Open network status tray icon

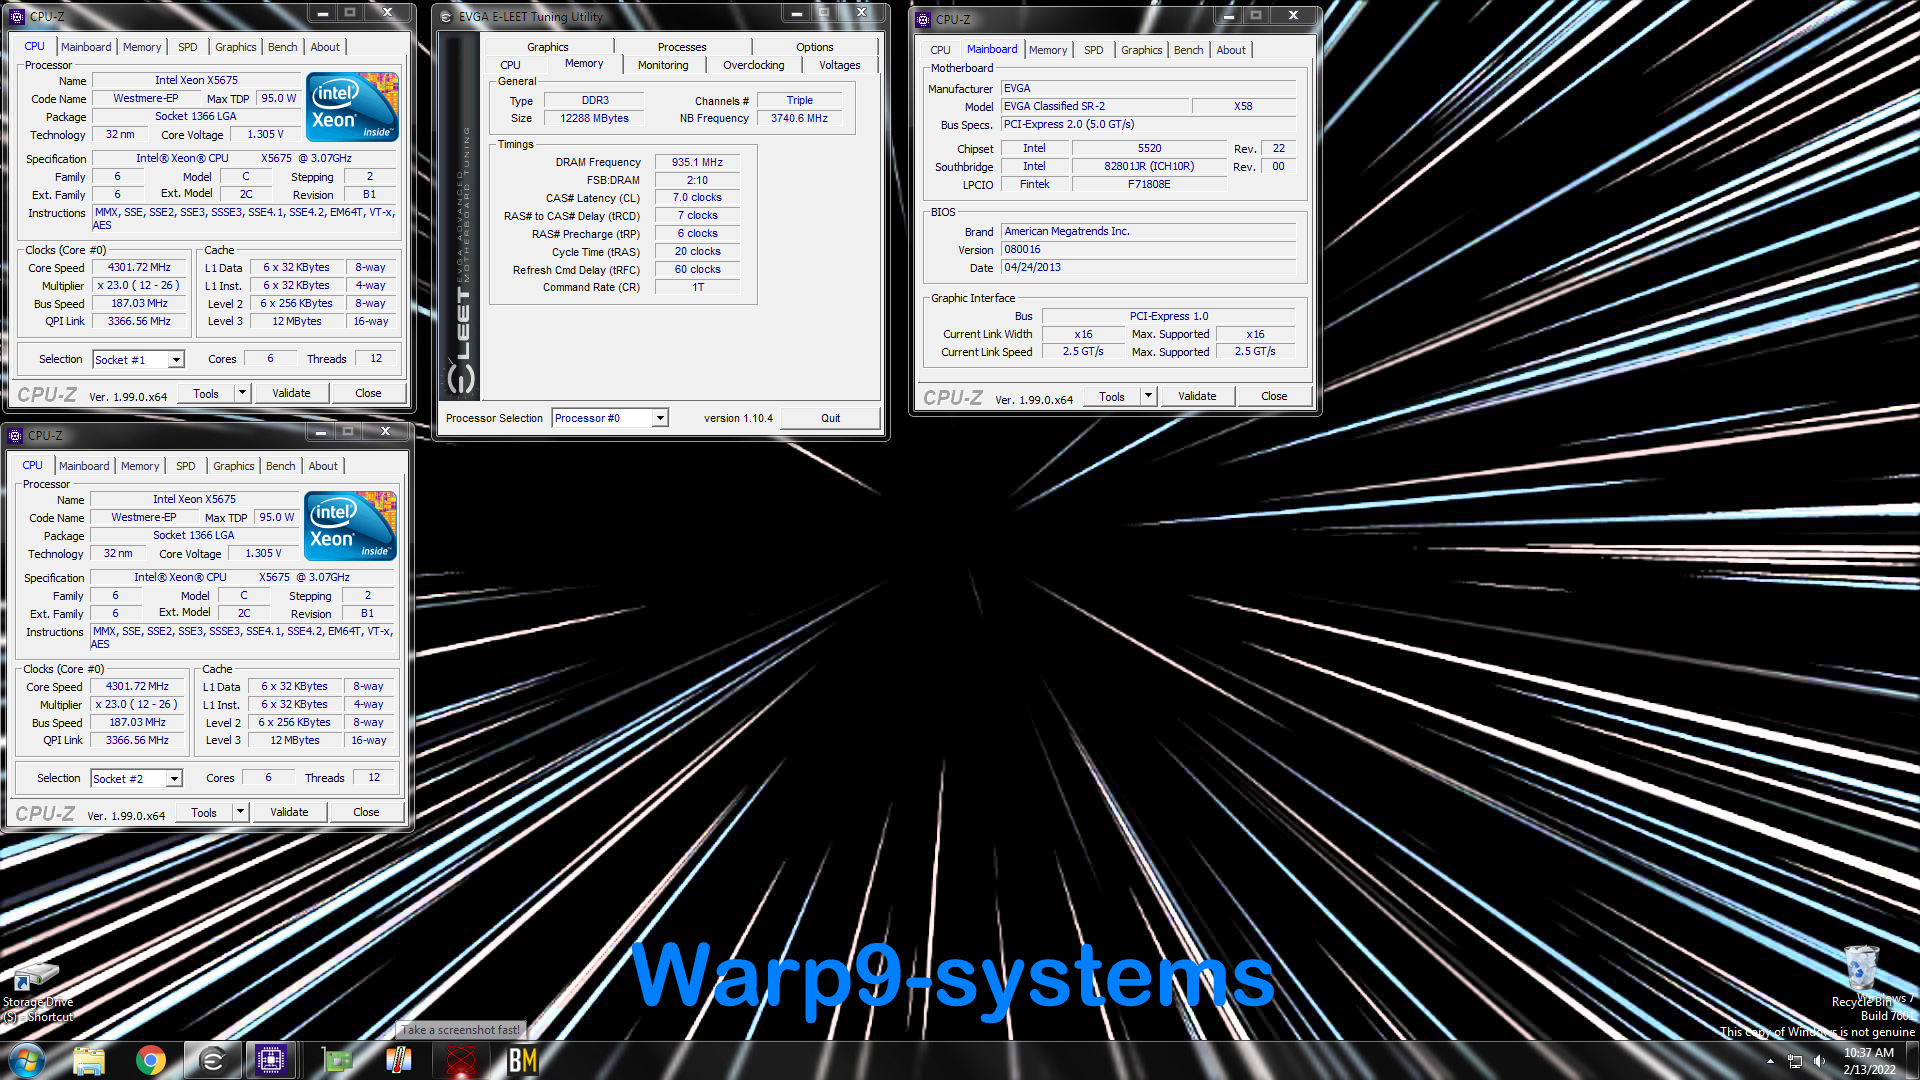1795,1061
